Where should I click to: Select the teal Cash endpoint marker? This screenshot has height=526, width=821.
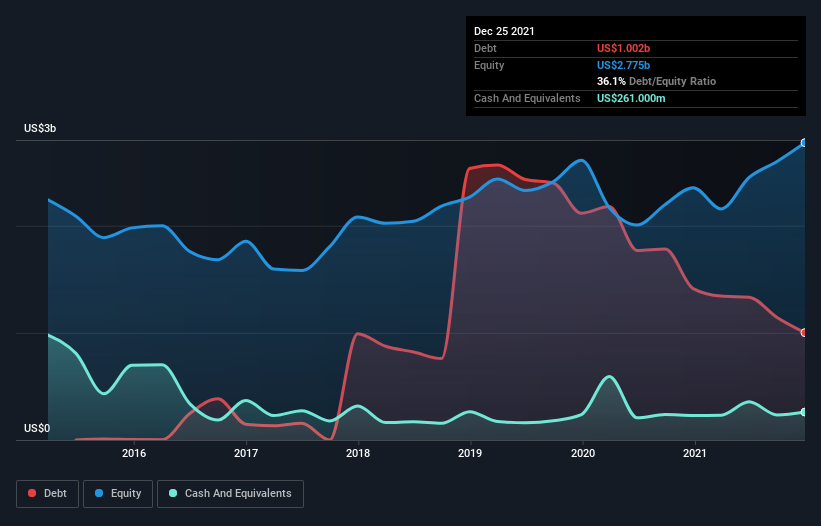804,412
